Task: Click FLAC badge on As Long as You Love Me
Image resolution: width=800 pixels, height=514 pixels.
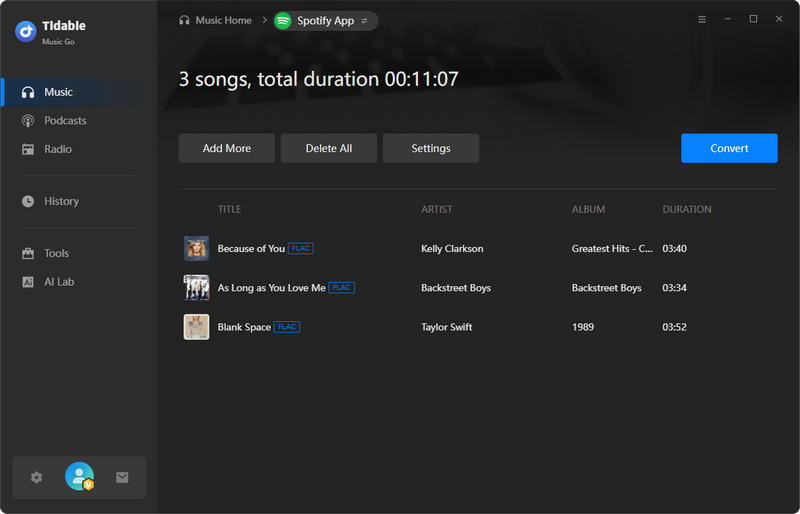Action: pos(342,288)
